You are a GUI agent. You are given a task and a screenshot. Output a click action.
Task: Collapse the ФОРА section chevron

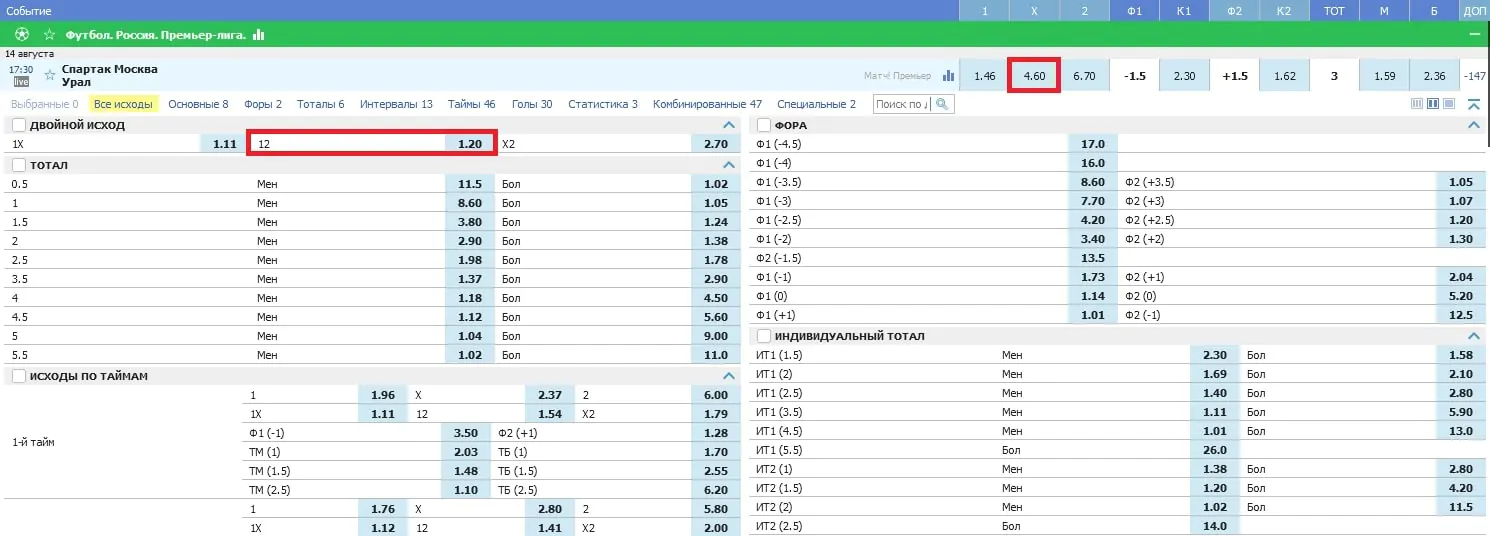coord(1473,125)
